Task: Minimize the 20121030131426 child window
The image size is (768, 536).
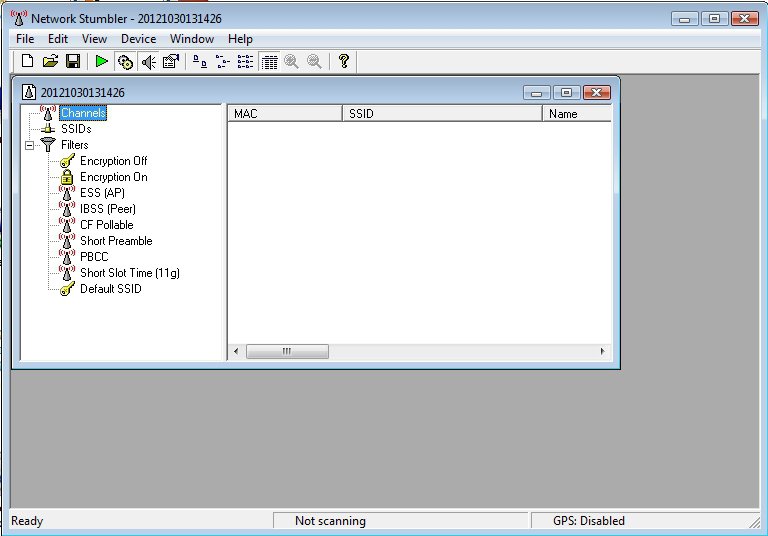Action: tap(537, 93)
